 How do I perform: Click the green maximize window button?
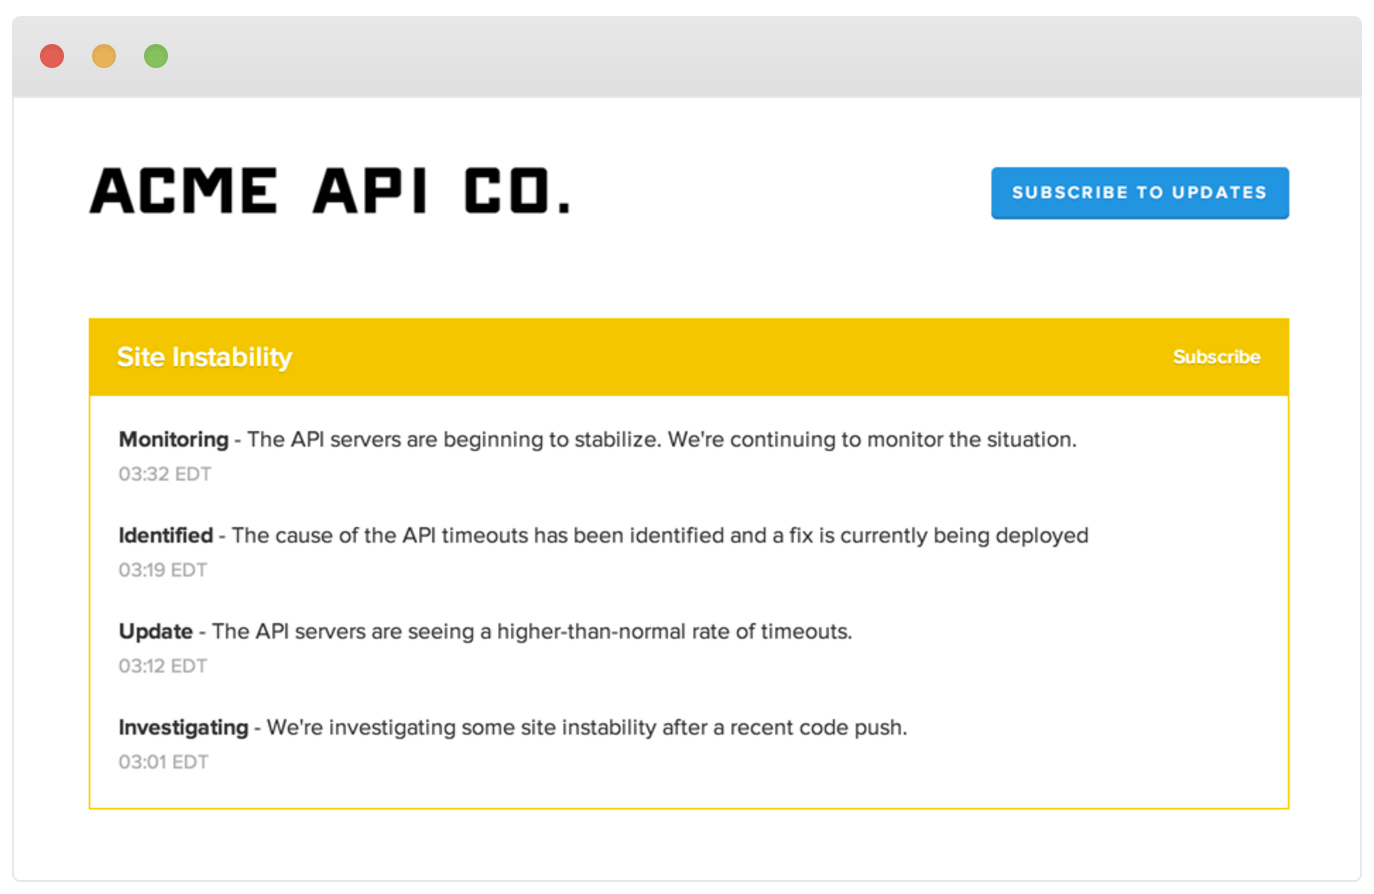pos(156,56)
